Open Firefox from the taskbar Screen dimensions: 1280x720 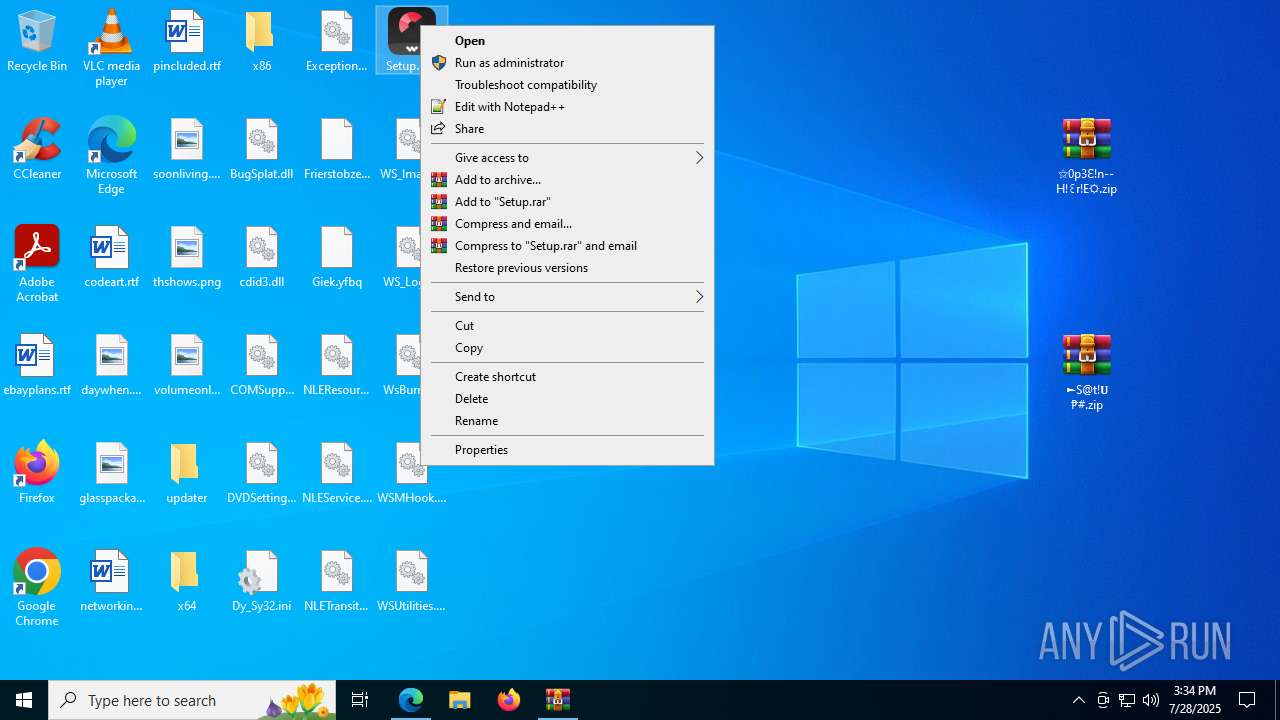click(509, 700)
